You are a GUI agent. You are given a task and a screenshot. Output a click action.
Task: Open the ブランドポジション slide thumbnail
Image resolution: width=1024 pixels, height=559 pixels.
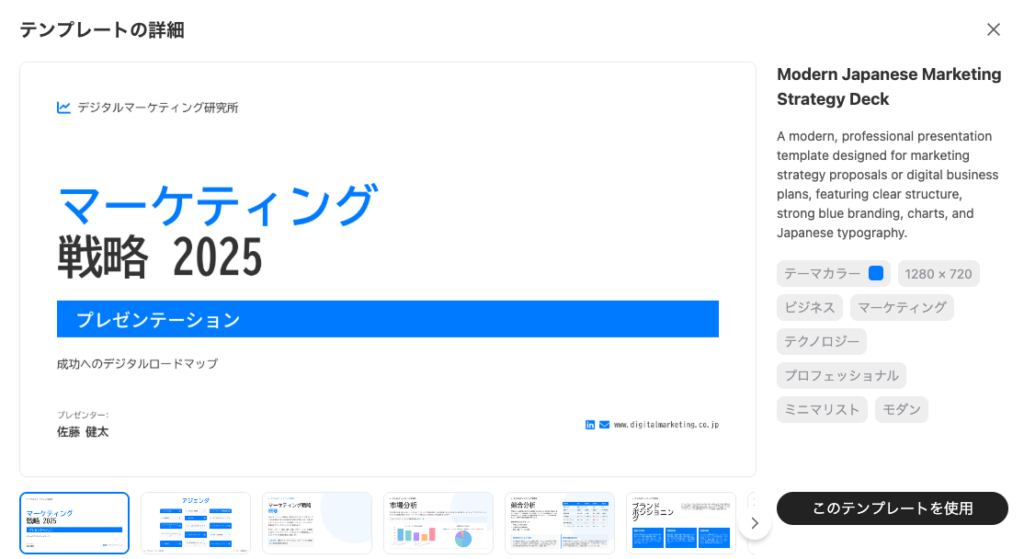(x=681, y=523)
